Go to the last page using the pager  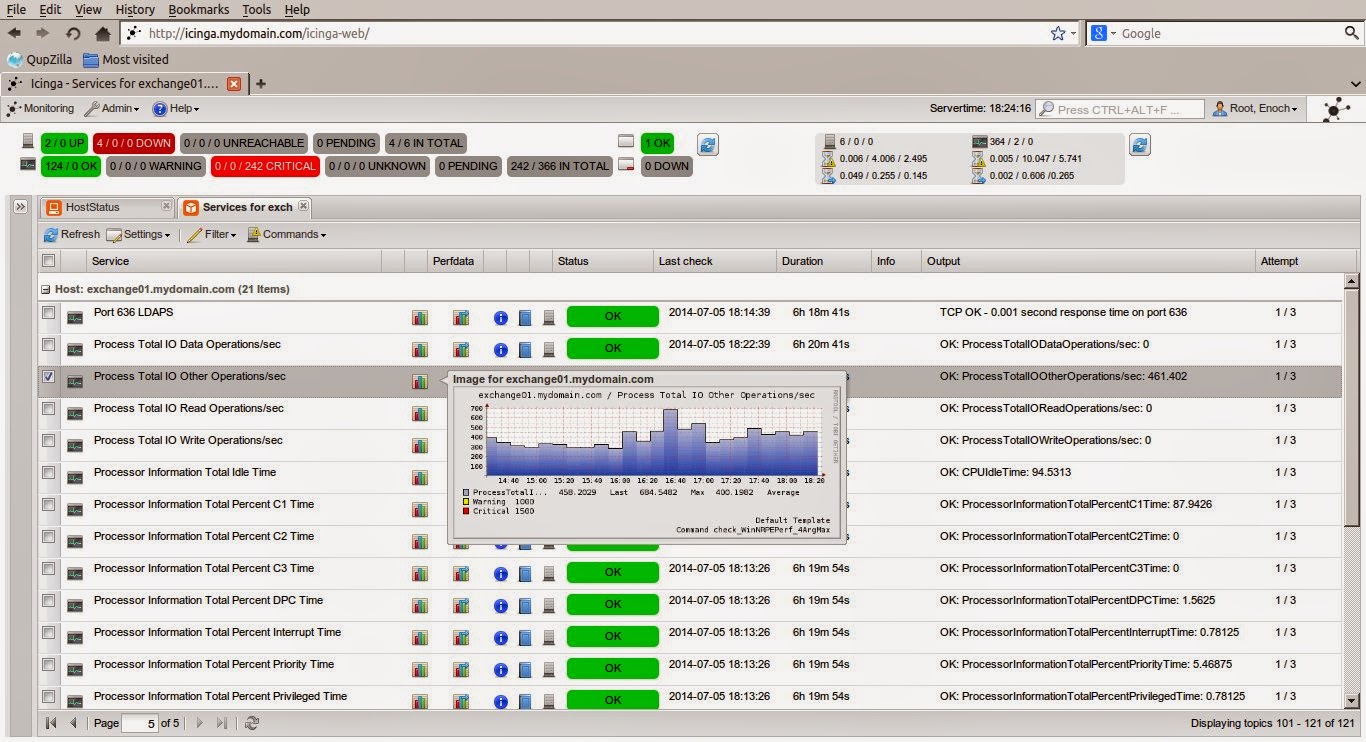click(222, 723)
